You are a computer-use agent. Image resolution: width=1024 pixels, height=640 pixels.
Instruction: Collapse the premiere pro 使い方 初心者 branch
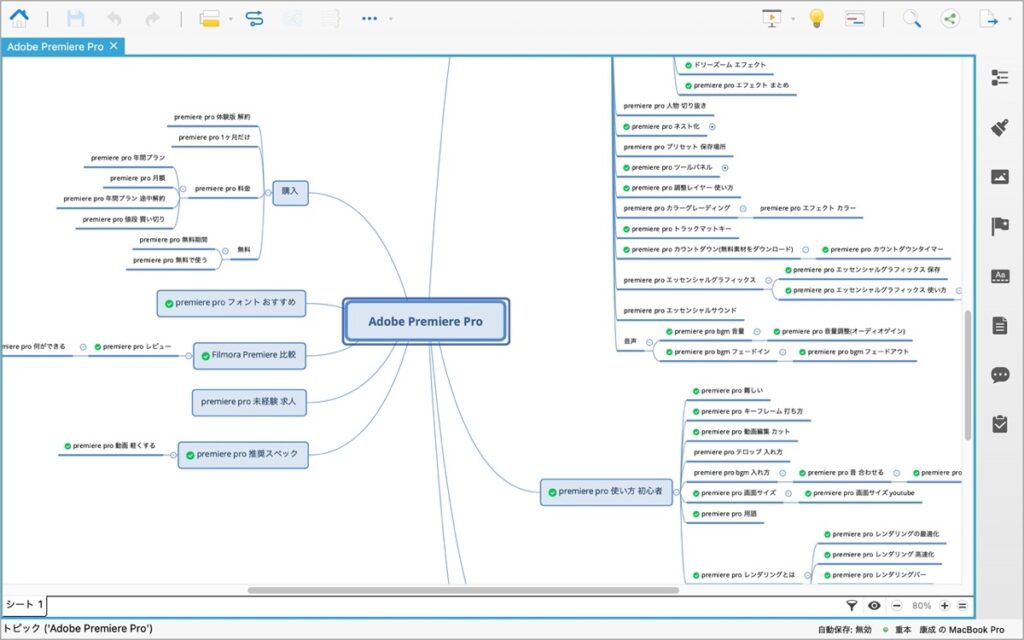coord(677,492)
